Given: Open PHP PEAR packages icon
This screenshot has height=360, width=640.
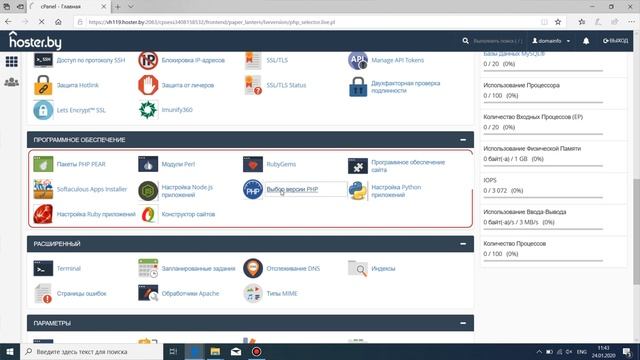Looking at the screenshot, I should coord(43,164).
